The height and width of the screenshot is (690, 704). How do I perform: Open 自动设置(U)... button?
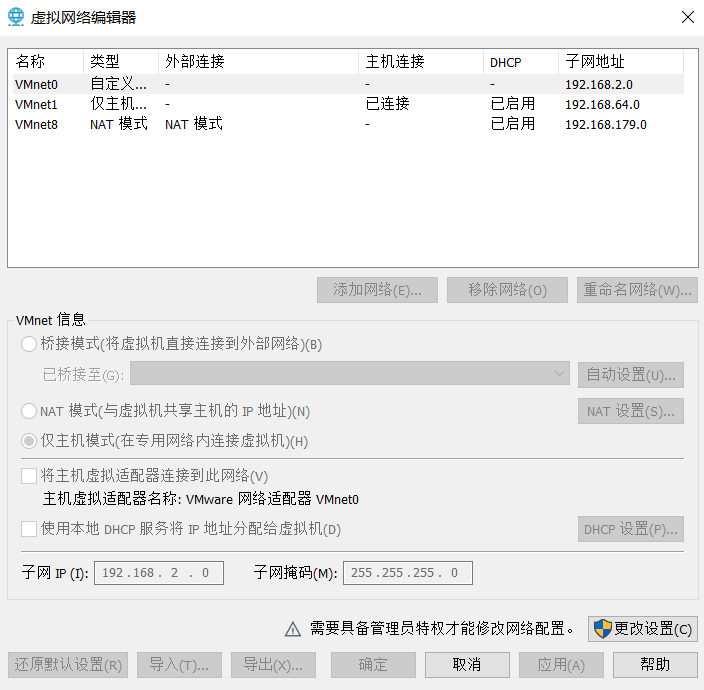(x=631, y=375)
